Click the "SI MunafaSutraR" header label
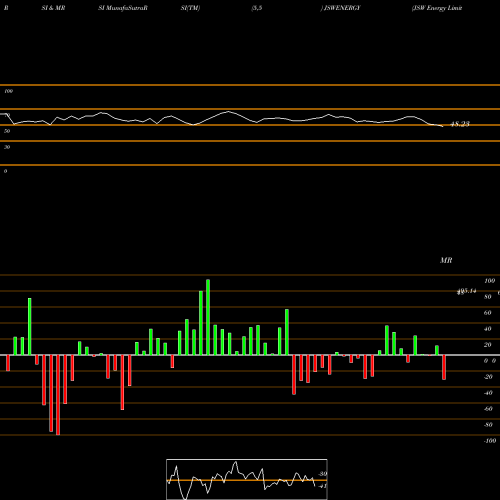 (123, 8)
